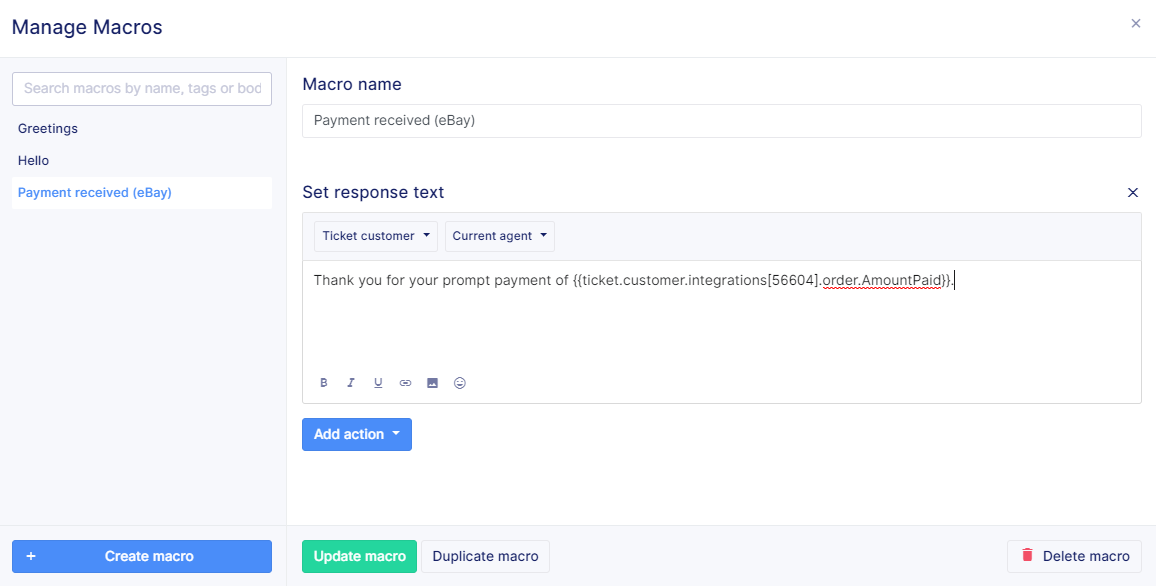Insert an image into the response
Screen dimensions: 1156x586
pos(432,383)
